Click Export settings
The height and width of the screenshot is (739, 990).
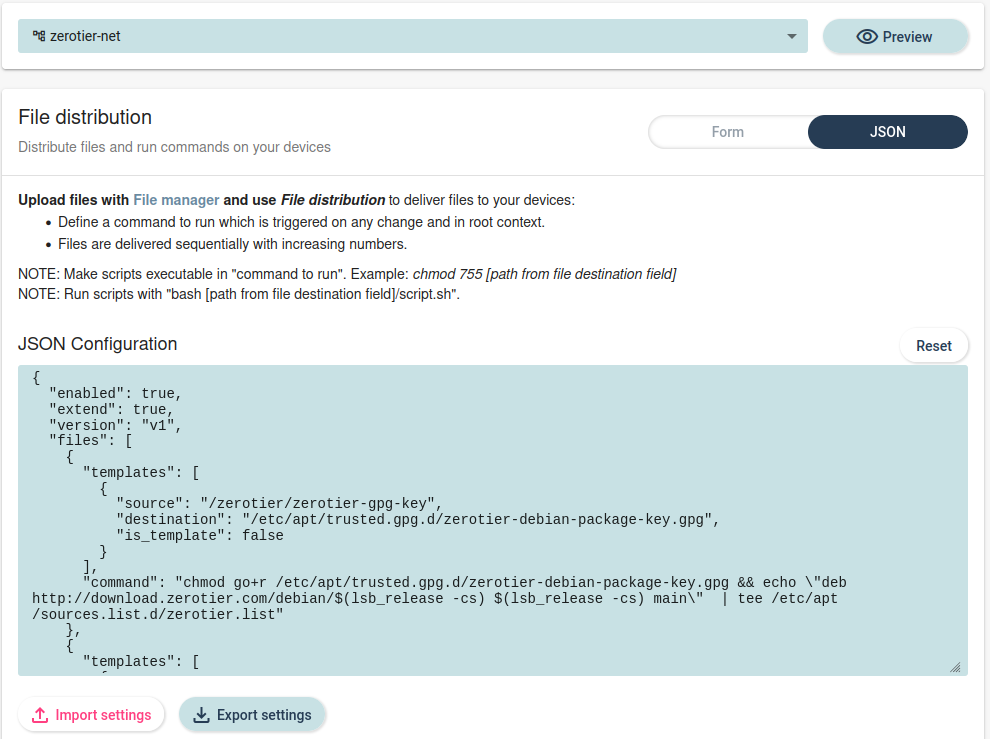coord(252,714)
